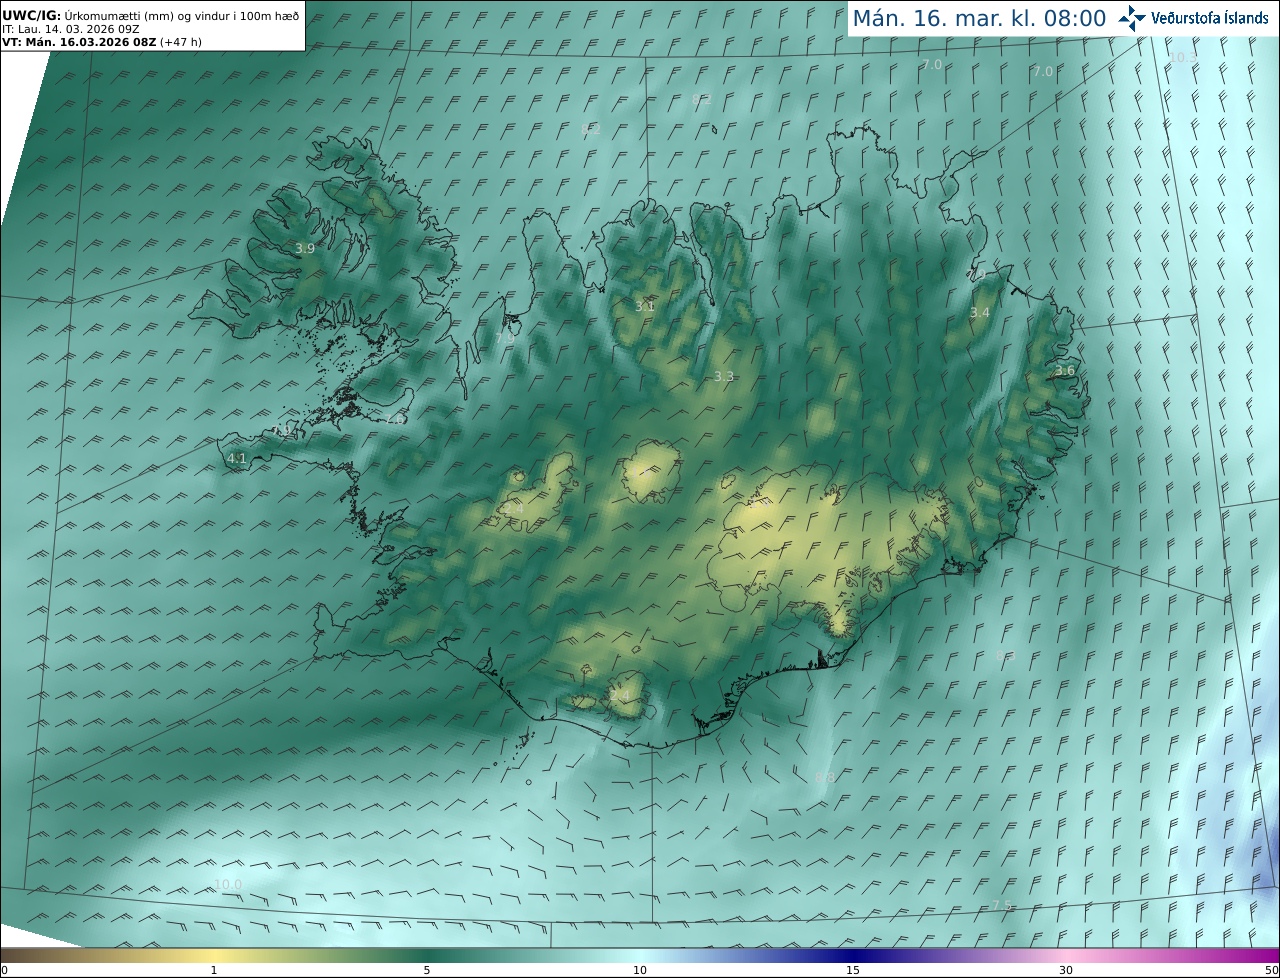The width and height of the screenshot is (1280, 978).
Task: Click the '3.3' value on the map
Action: coord(724,376)
